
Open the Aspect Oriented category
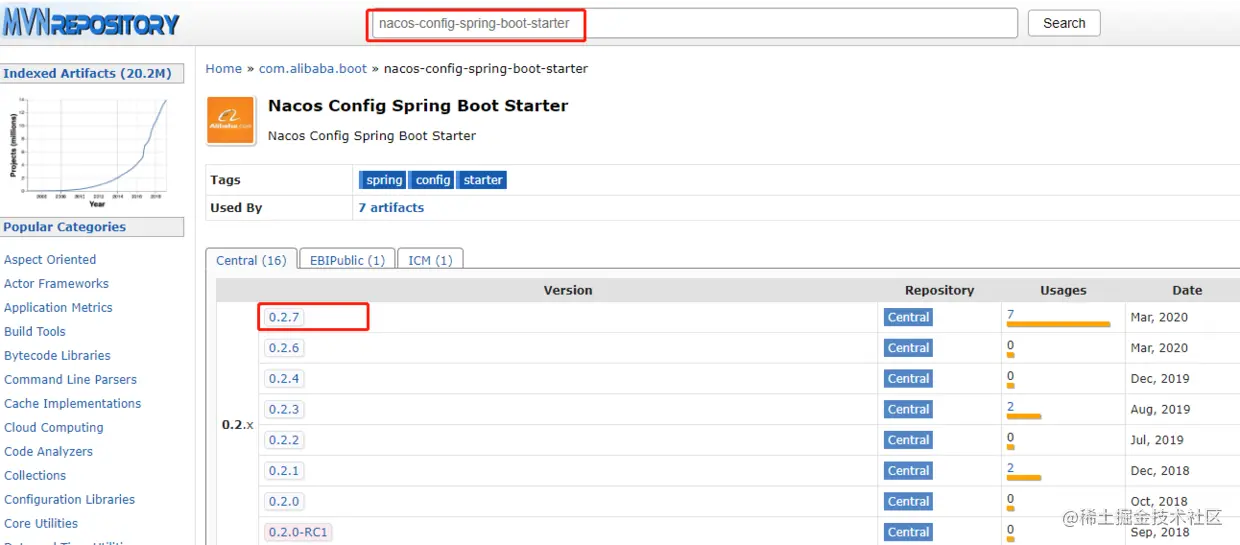pos(50,259)
